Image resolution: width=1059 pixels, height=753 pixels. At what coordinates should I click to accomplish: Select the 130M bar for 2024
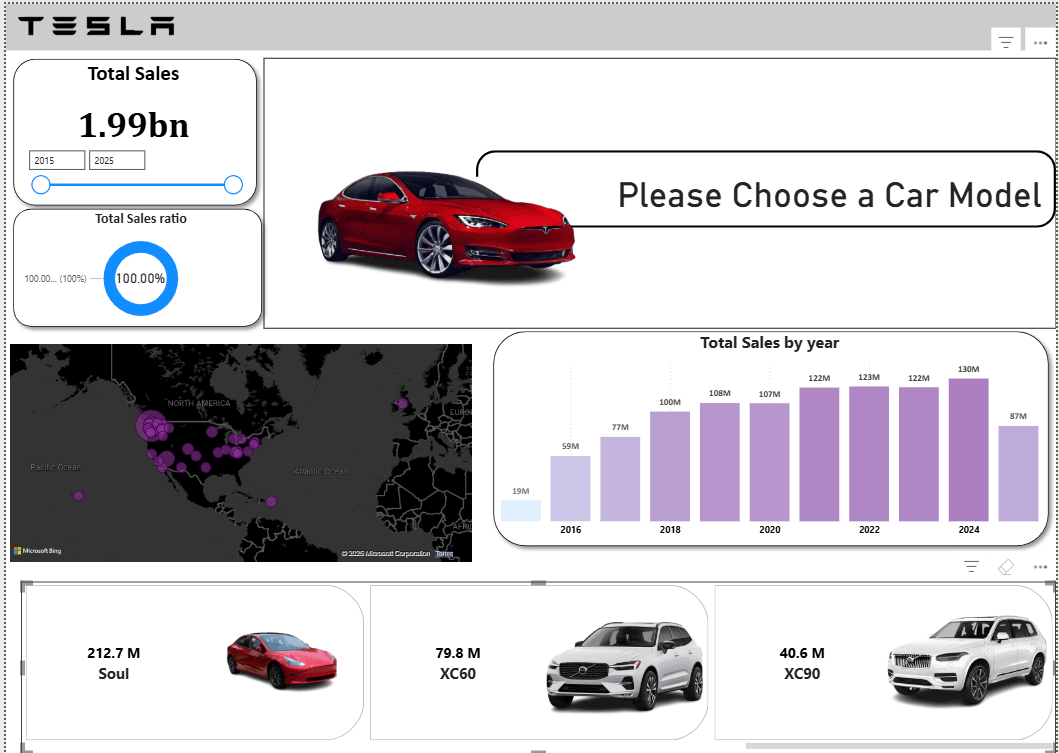coord(967,450)
